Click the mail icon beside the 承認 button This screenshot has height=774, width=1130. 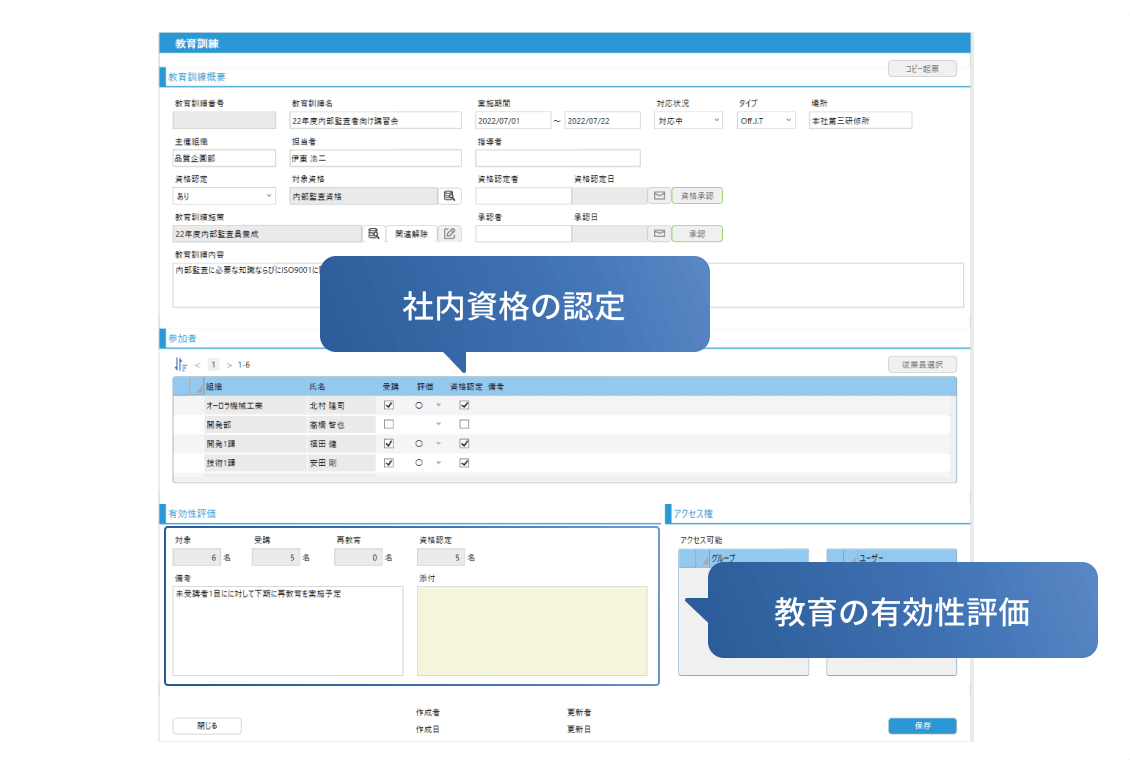tap(659, 234)
